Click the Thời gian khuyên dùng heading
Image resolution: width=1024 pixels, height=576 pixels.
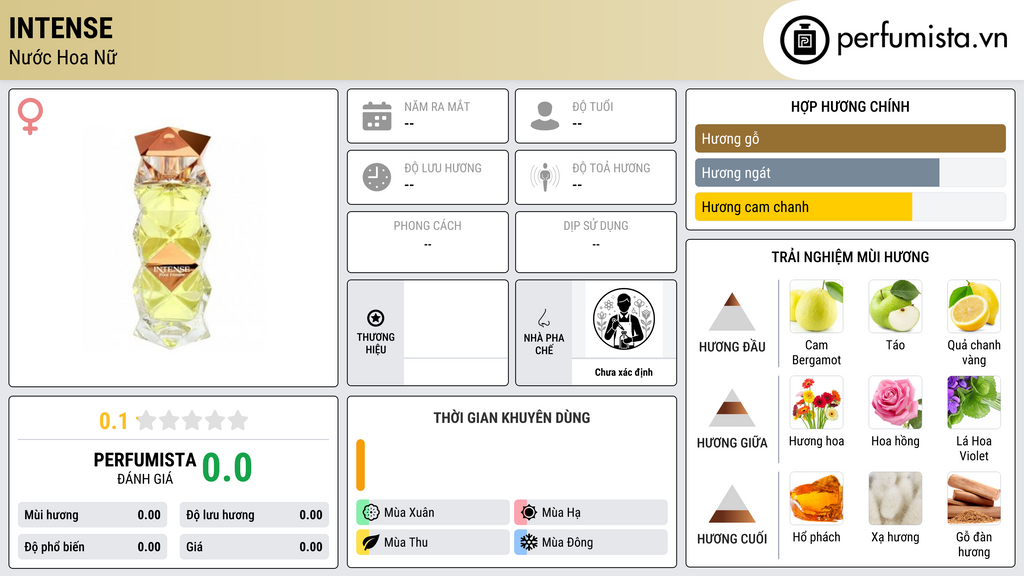(512, 418)
